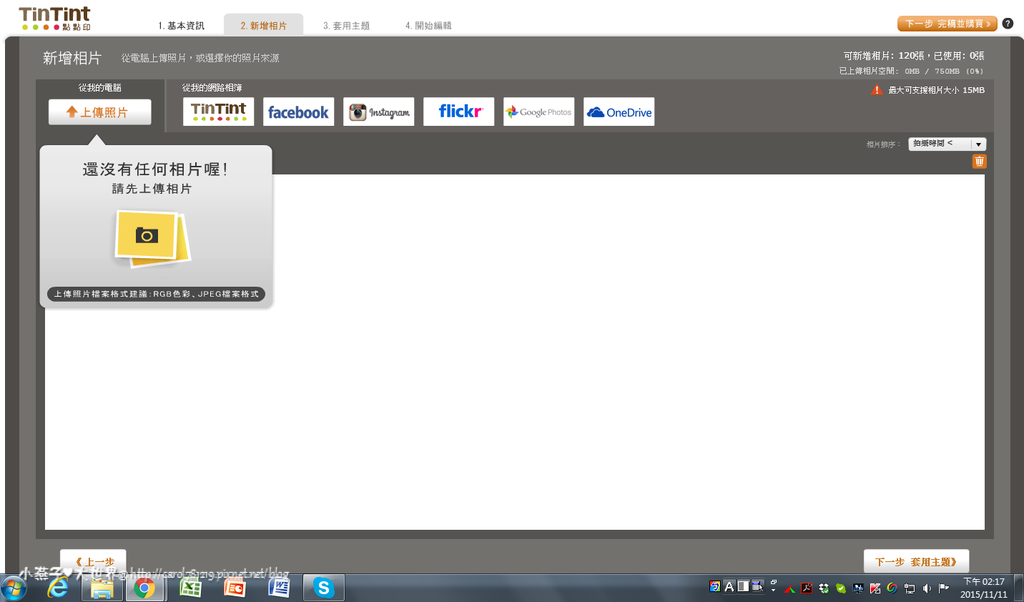
Task: Click the 從我的電腦 label
Action: (99, 87)
